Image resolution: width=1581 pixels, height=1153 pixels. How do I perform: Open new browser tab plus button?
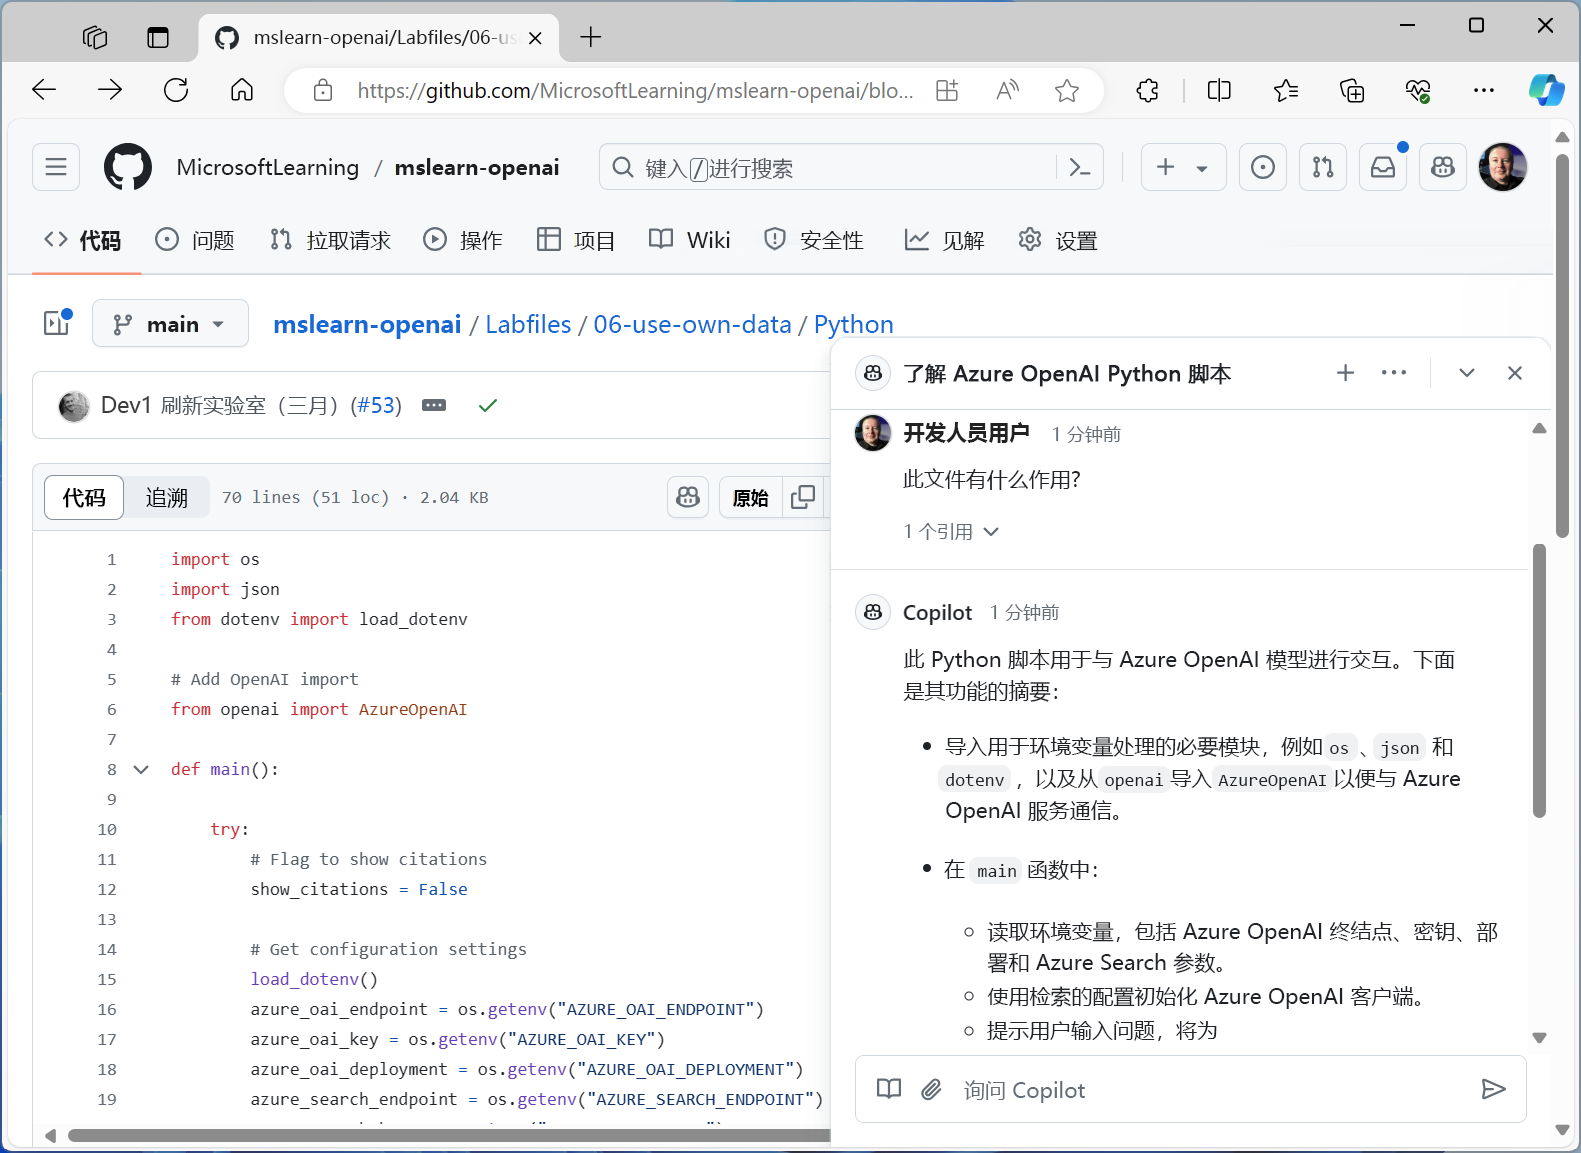591,37
